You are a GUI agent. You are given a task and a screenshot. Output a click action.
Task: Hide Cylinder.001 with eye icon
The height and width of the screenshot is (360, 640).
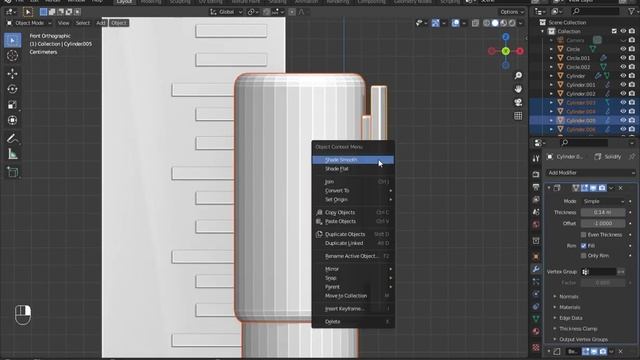click(623, 85)
